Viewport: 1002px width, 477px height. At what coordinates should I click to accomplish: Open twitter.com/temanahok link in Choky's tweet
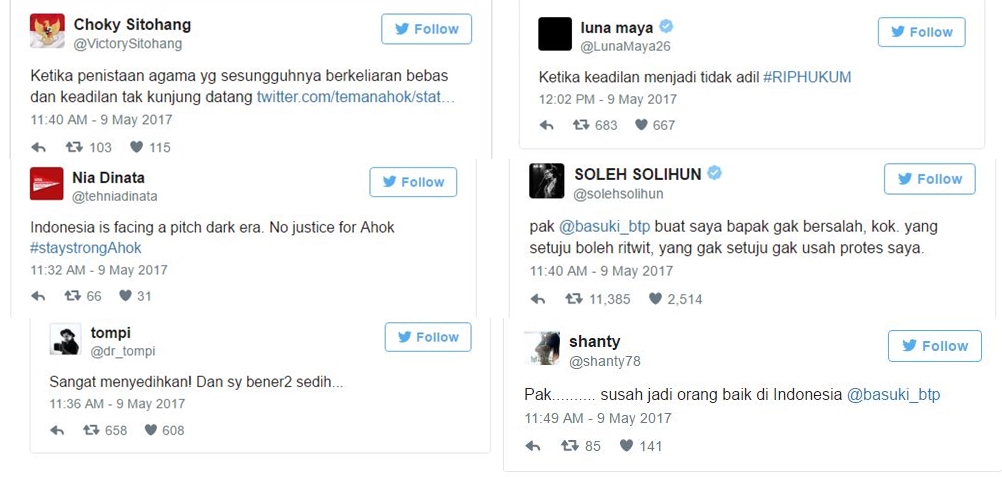(x=356, y=98)
